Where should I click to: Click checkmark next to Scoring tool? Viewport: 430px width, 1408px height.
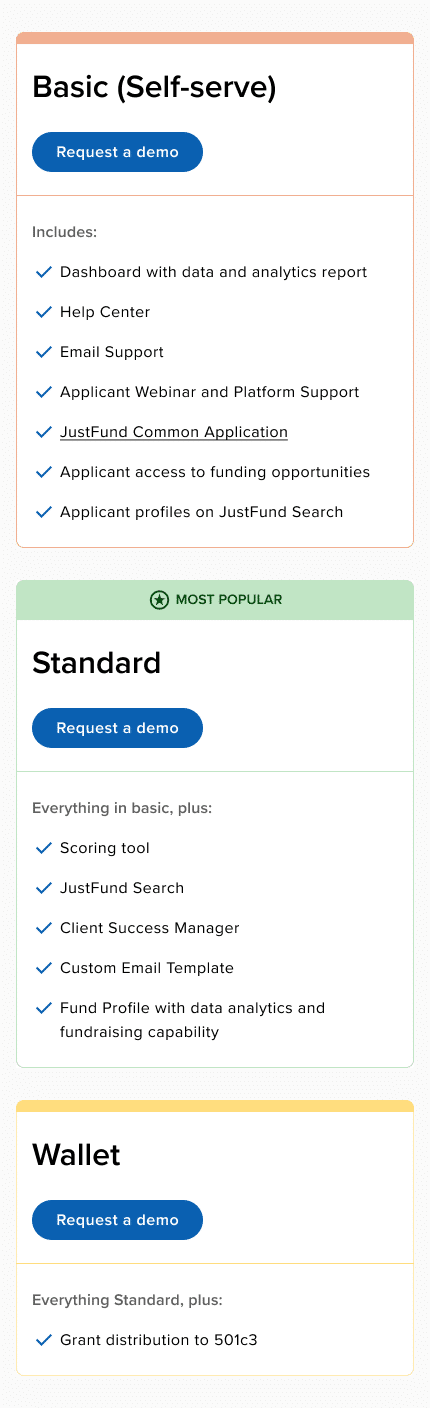(43, 848)
